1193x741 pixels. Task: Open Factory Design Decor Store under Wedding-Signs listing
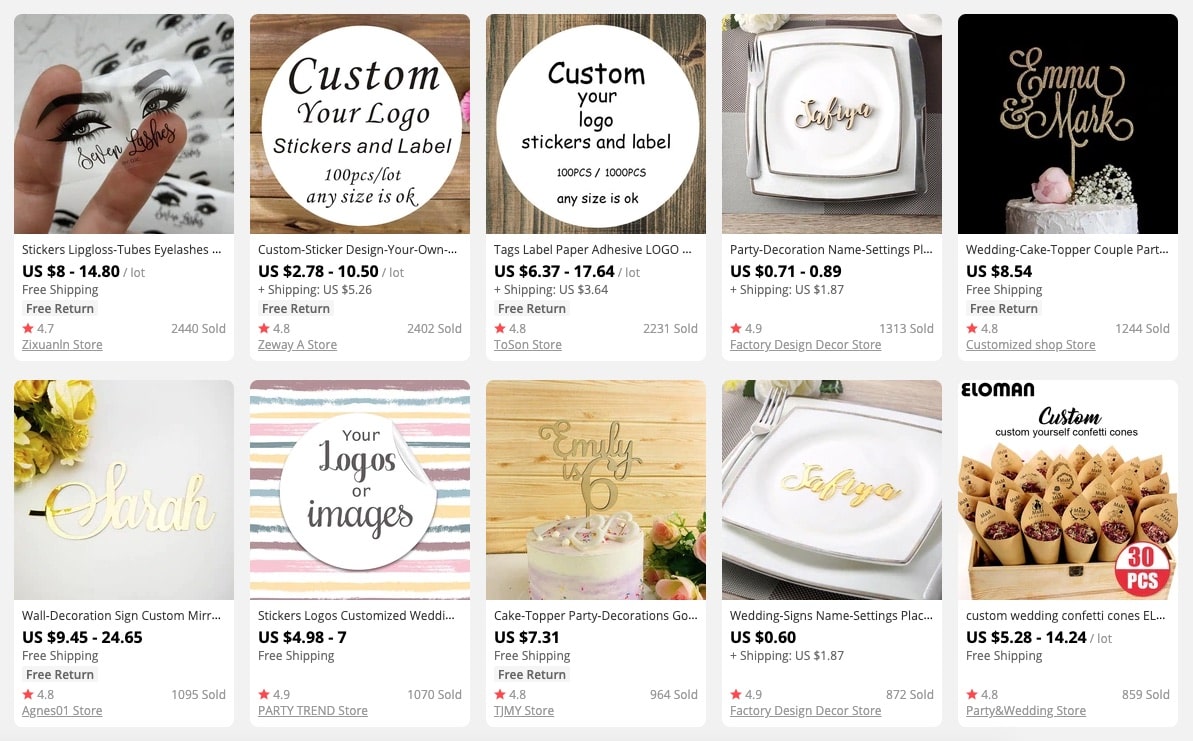click(806, 711)
